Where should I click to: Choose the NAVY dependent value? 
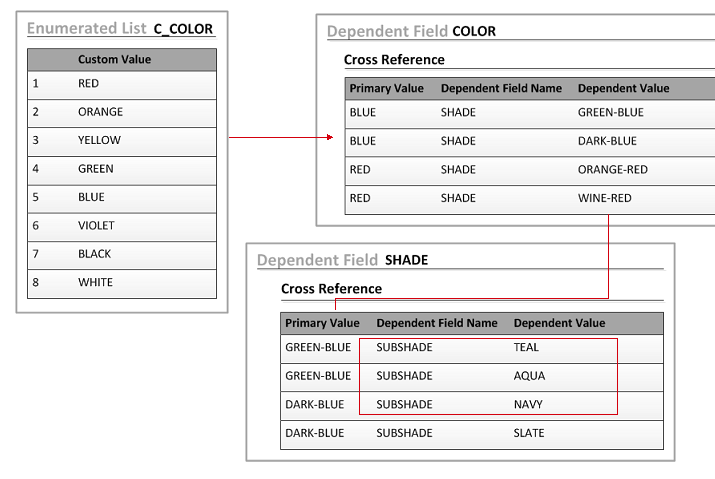529,404
